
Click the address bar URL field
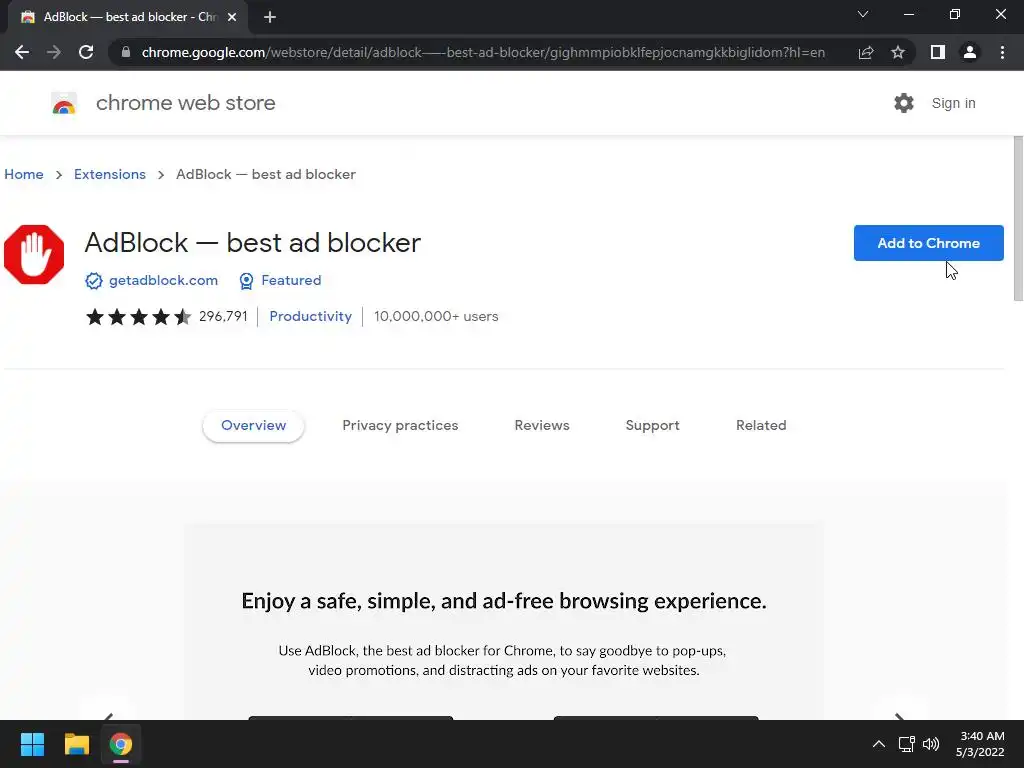click(480, 52)
